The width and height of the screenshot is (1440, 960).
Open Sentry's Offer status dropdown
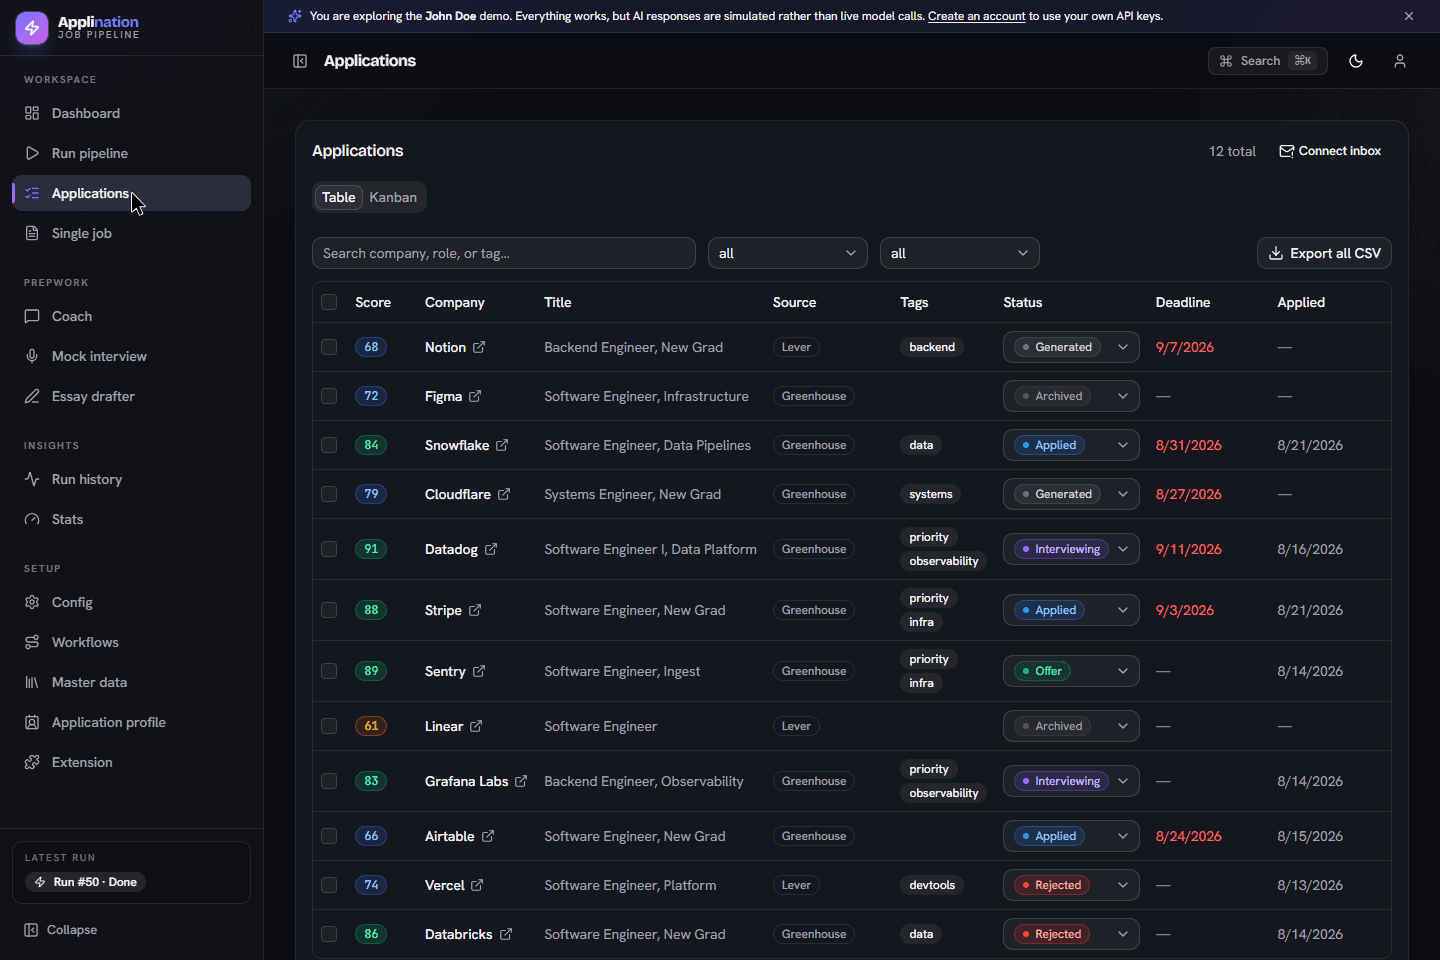tap(1071, 671)
